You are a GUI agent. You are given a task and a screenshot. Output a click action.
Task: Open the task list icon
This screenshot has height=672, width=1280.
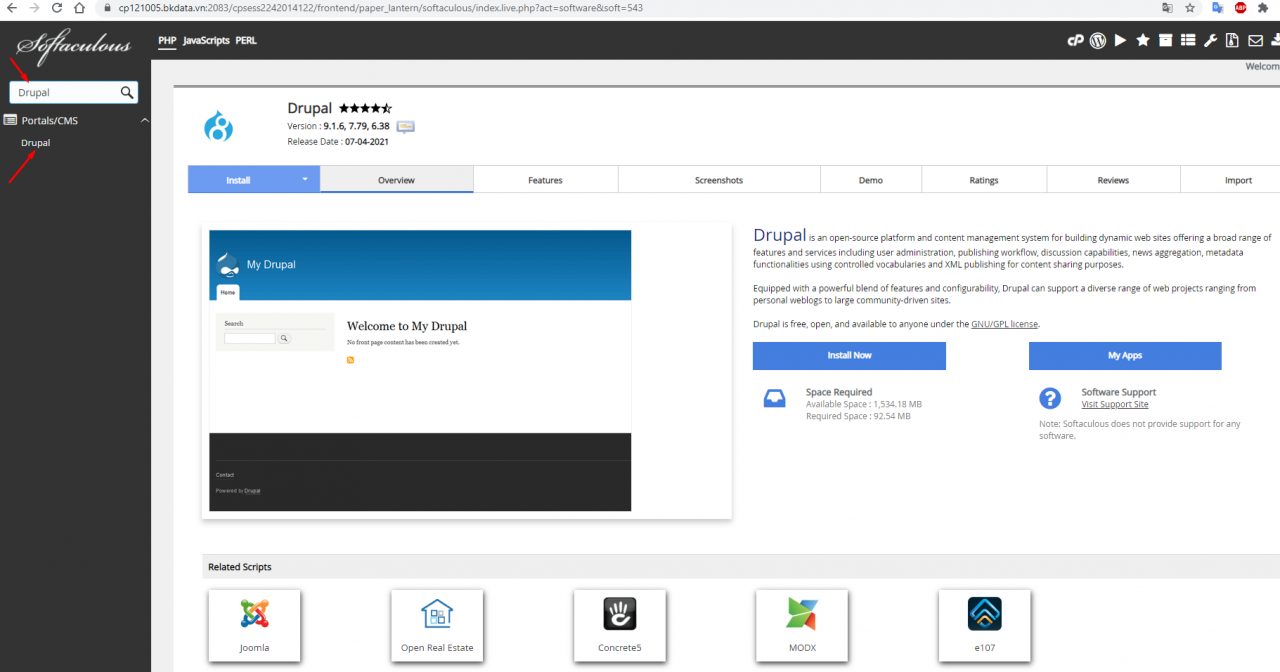click(x=1188, y=41)
